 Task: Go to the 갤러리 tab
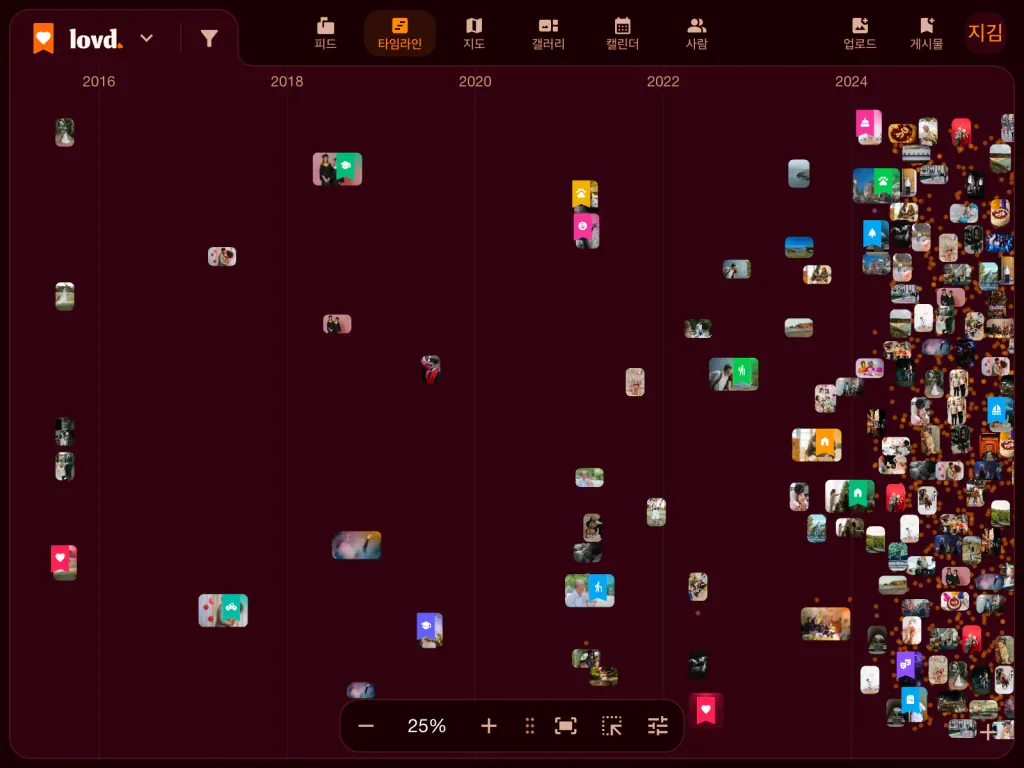[548, 34]
